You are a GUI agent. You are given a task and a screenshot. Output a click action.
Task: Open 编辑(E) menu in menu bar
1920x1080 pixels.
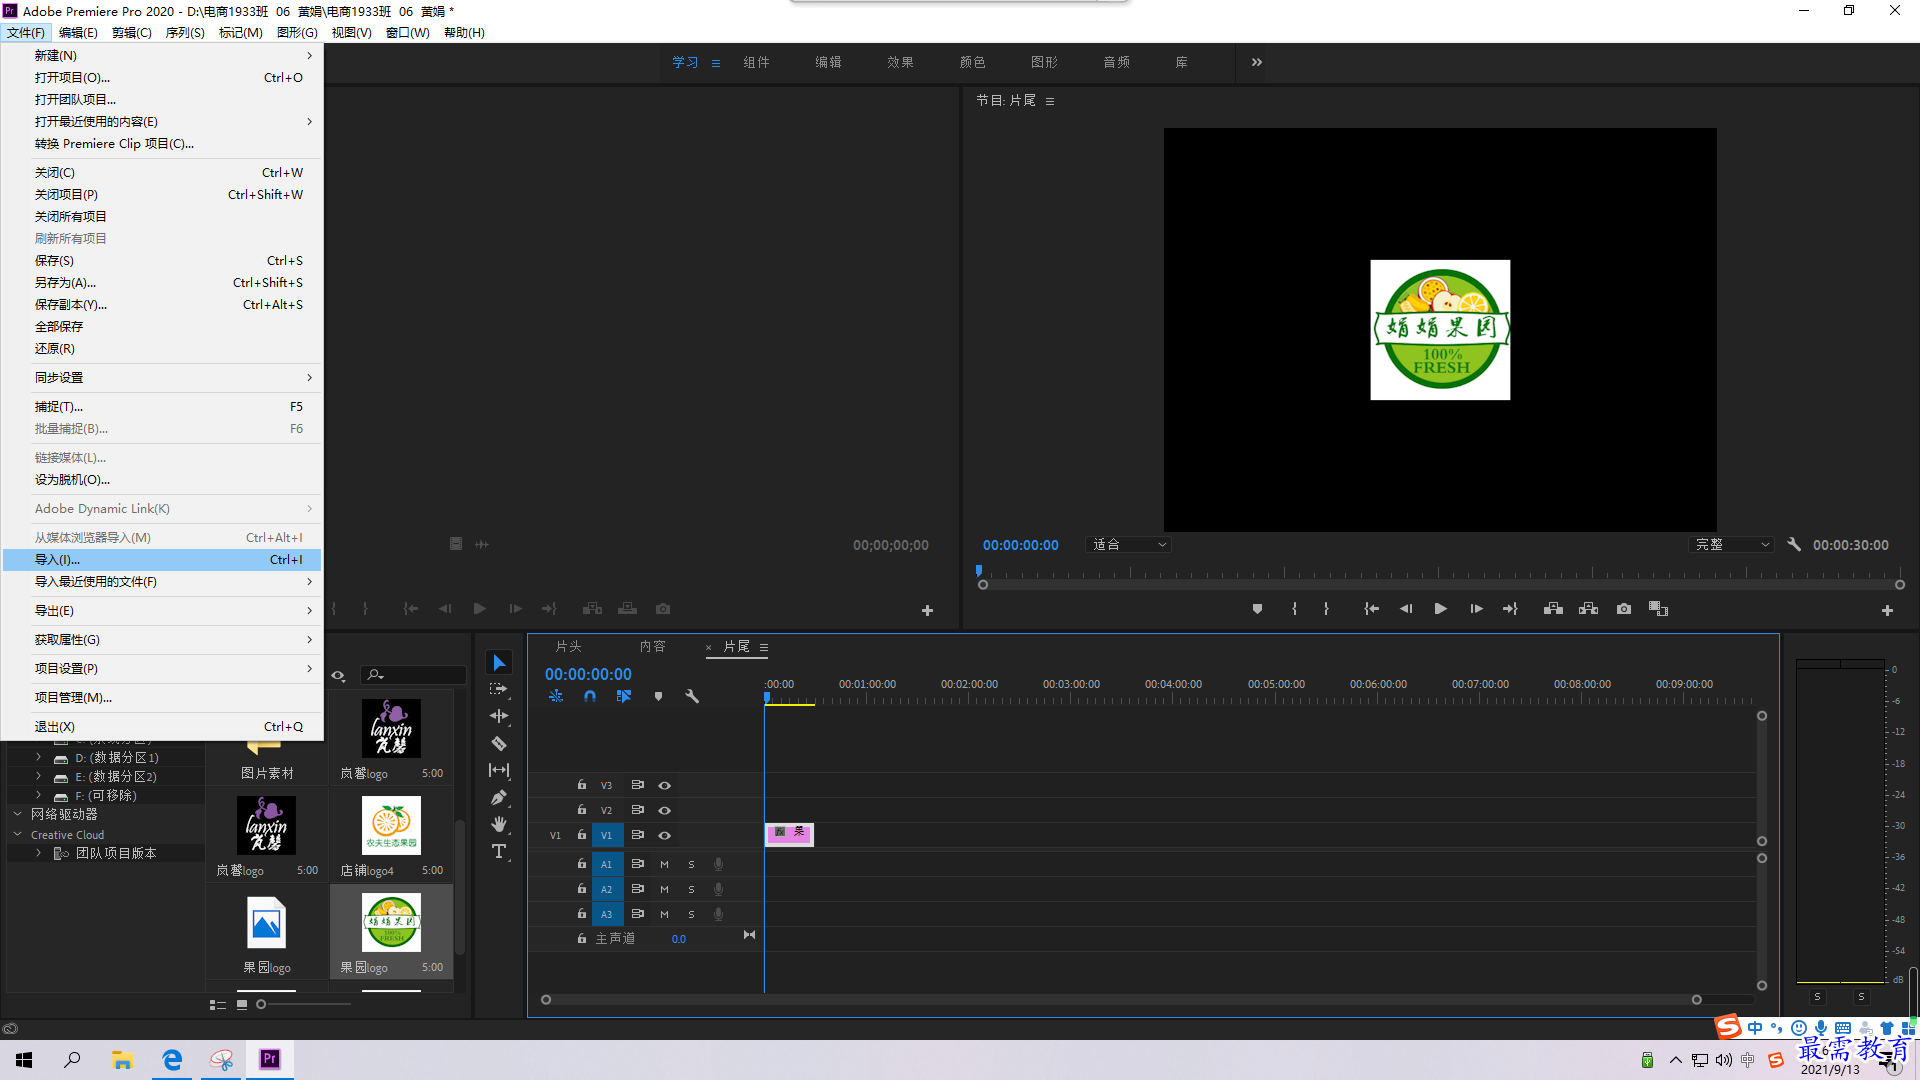click(78, 33)
